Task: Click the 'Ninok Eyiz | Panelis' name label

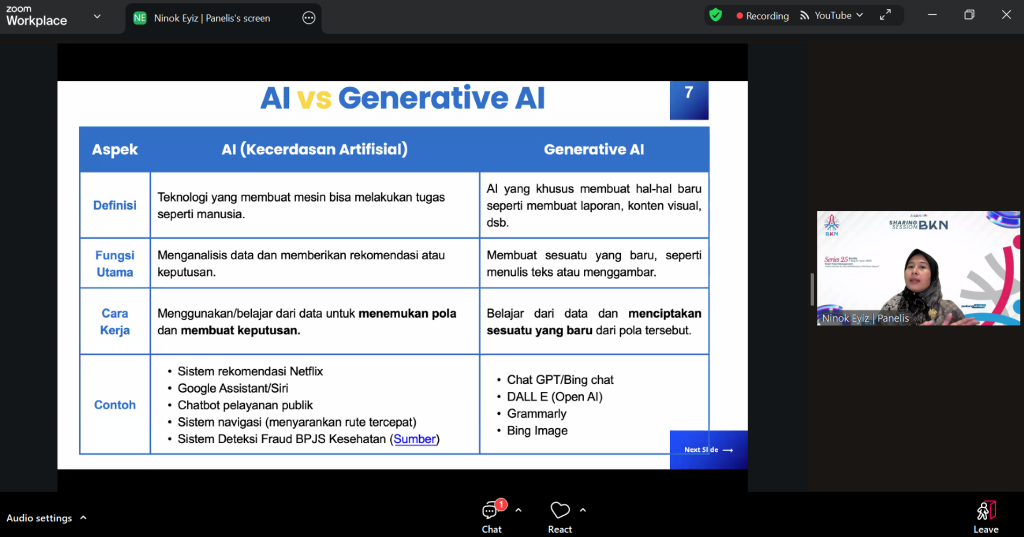Action: point(865,318)
